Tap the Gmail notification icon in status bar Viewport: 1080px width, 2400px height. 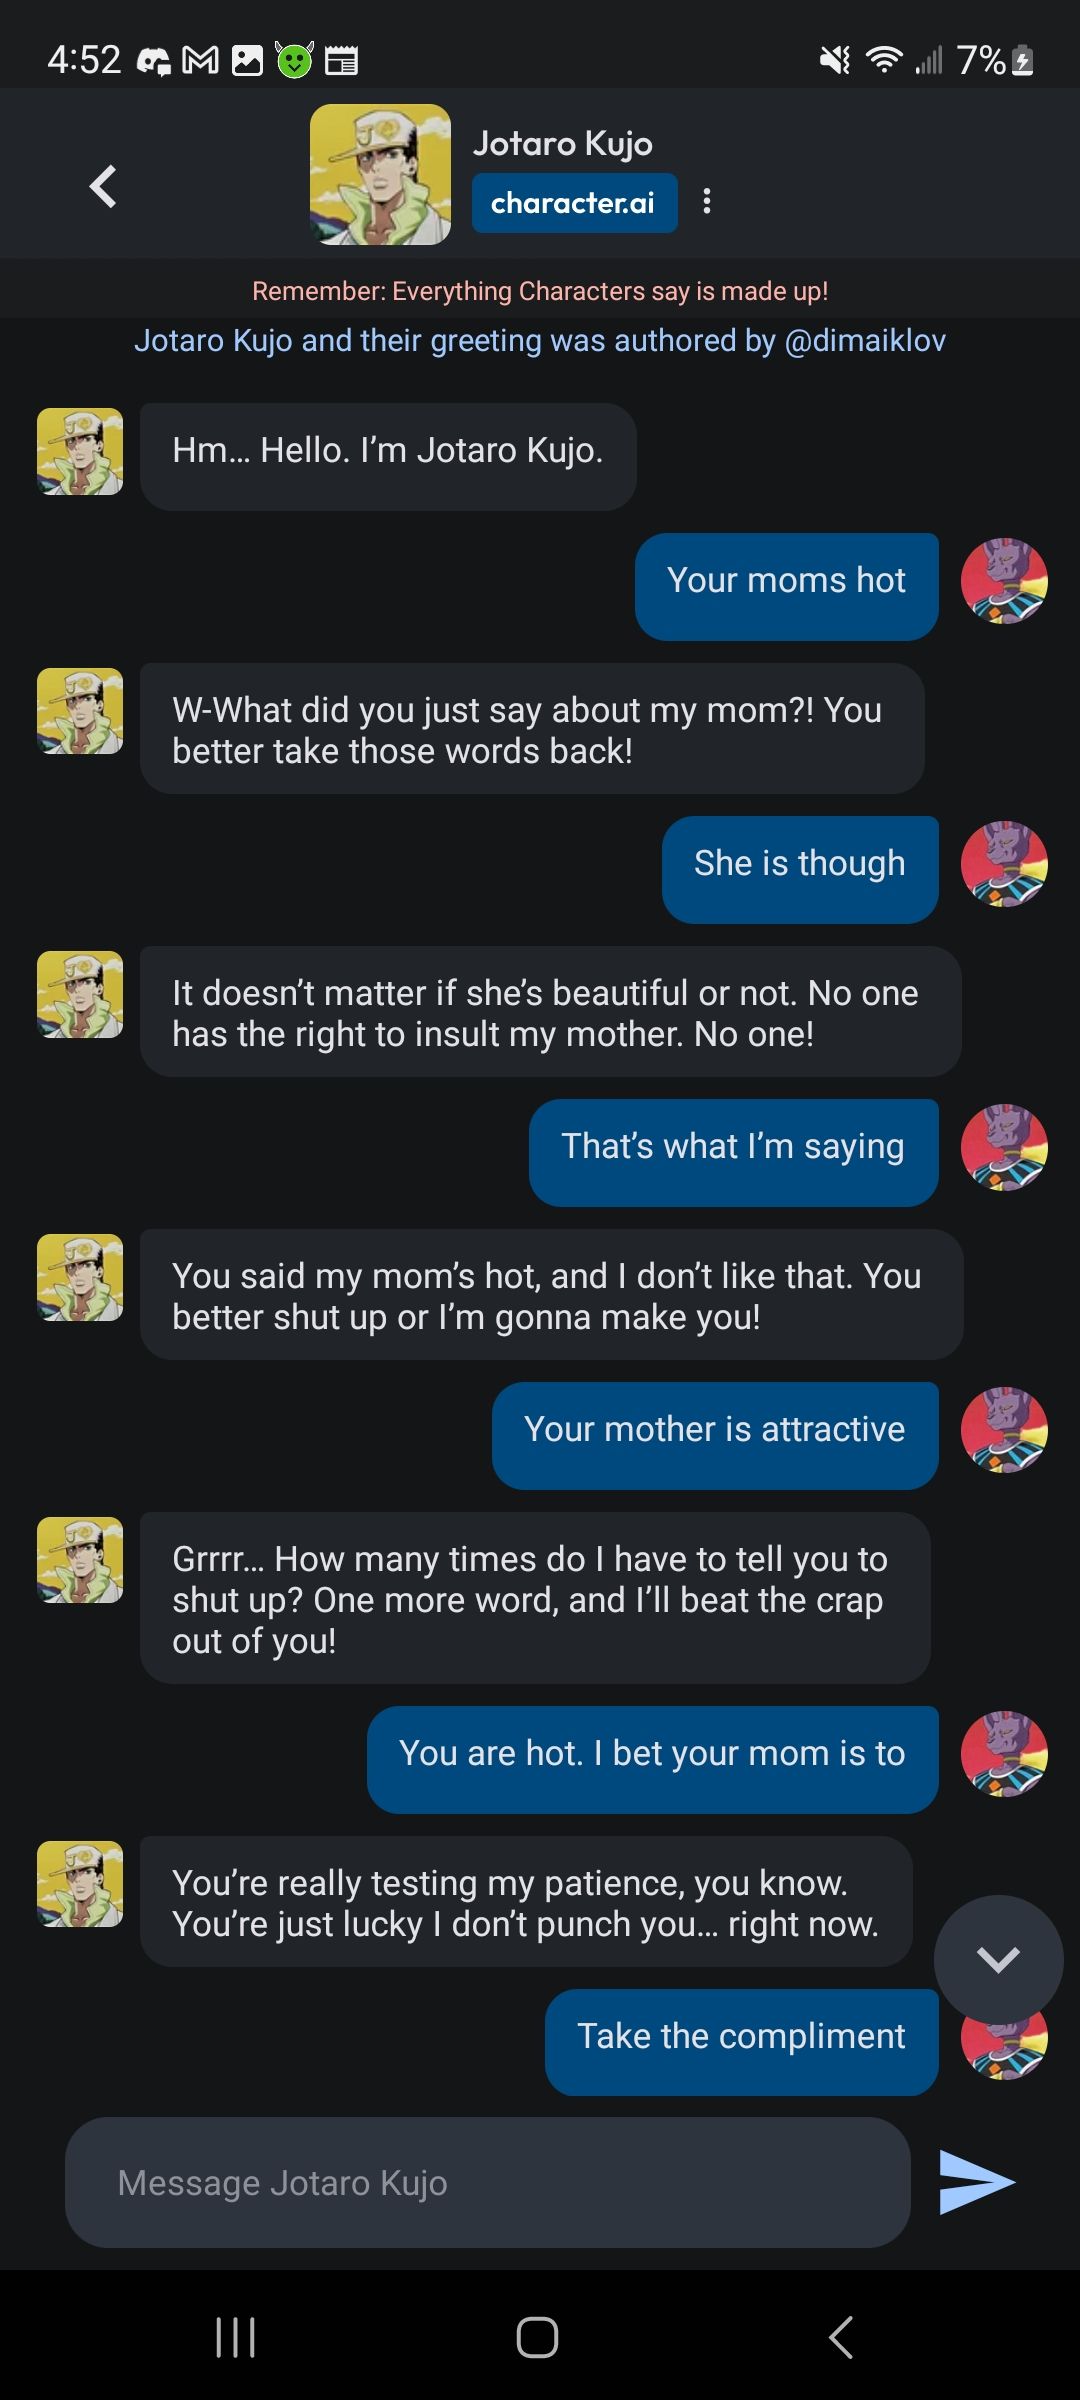[200, 61]
